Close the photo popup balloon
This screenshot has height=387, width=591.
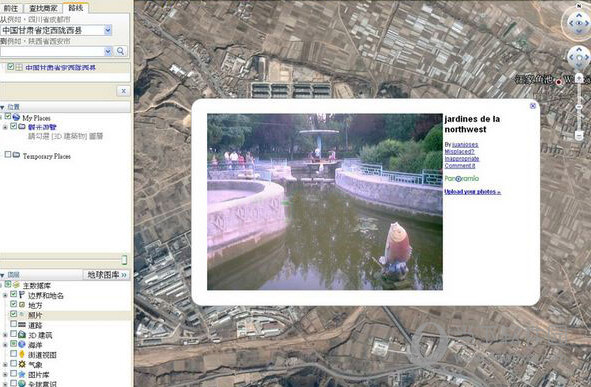pyautogui.click(x=533, y=106)
